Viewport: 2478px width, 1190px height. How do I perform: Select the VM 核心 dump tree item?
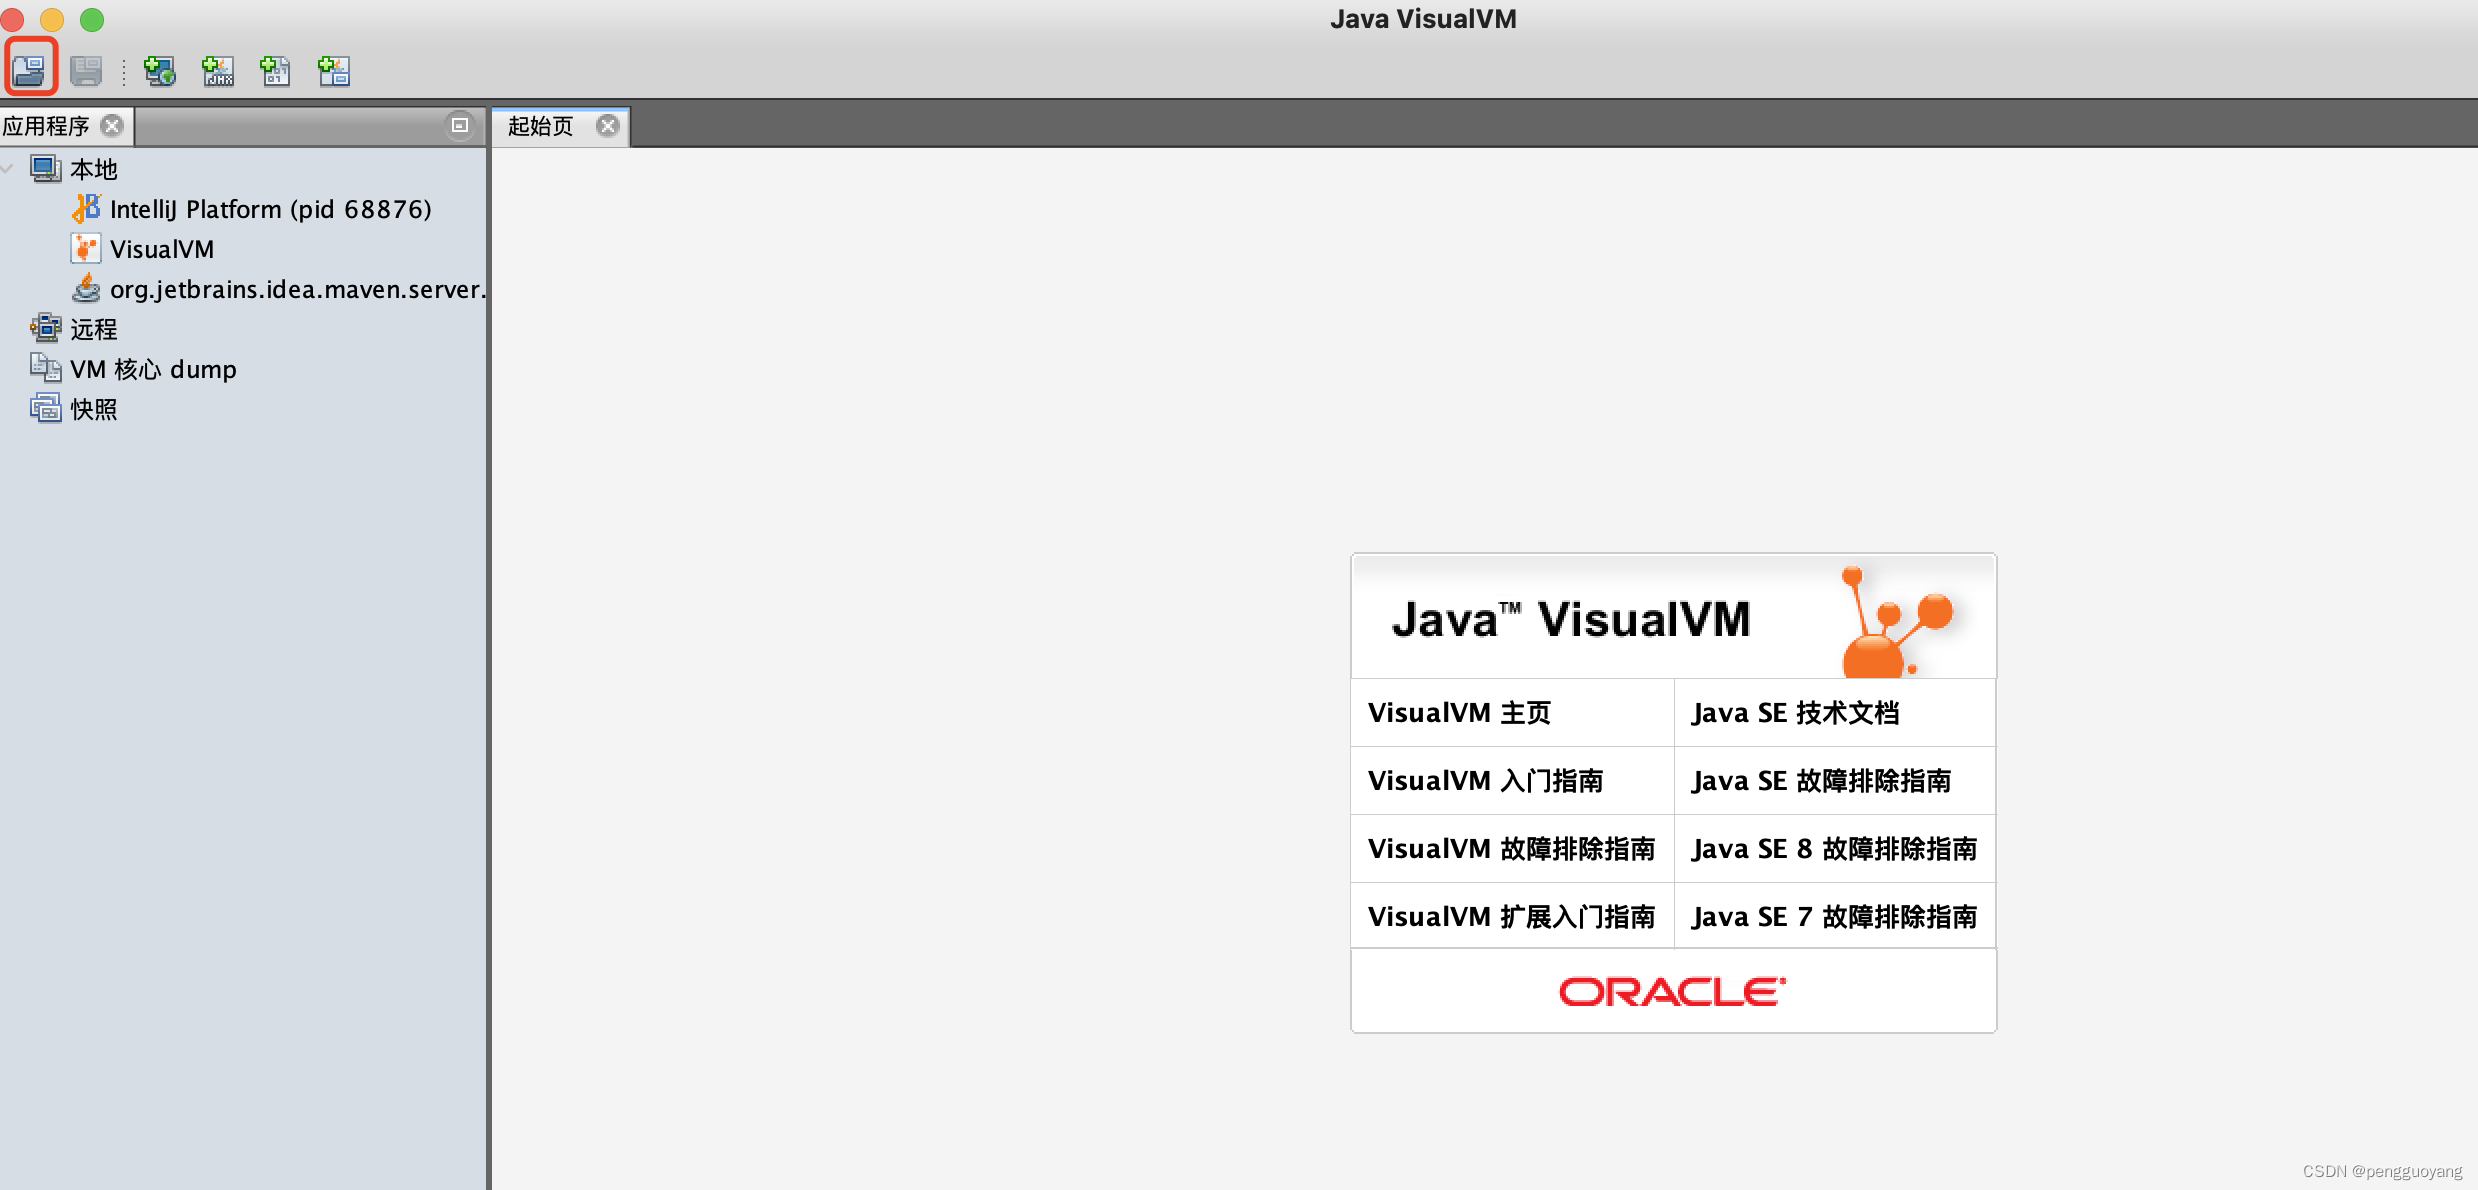(x=152, y=368)
